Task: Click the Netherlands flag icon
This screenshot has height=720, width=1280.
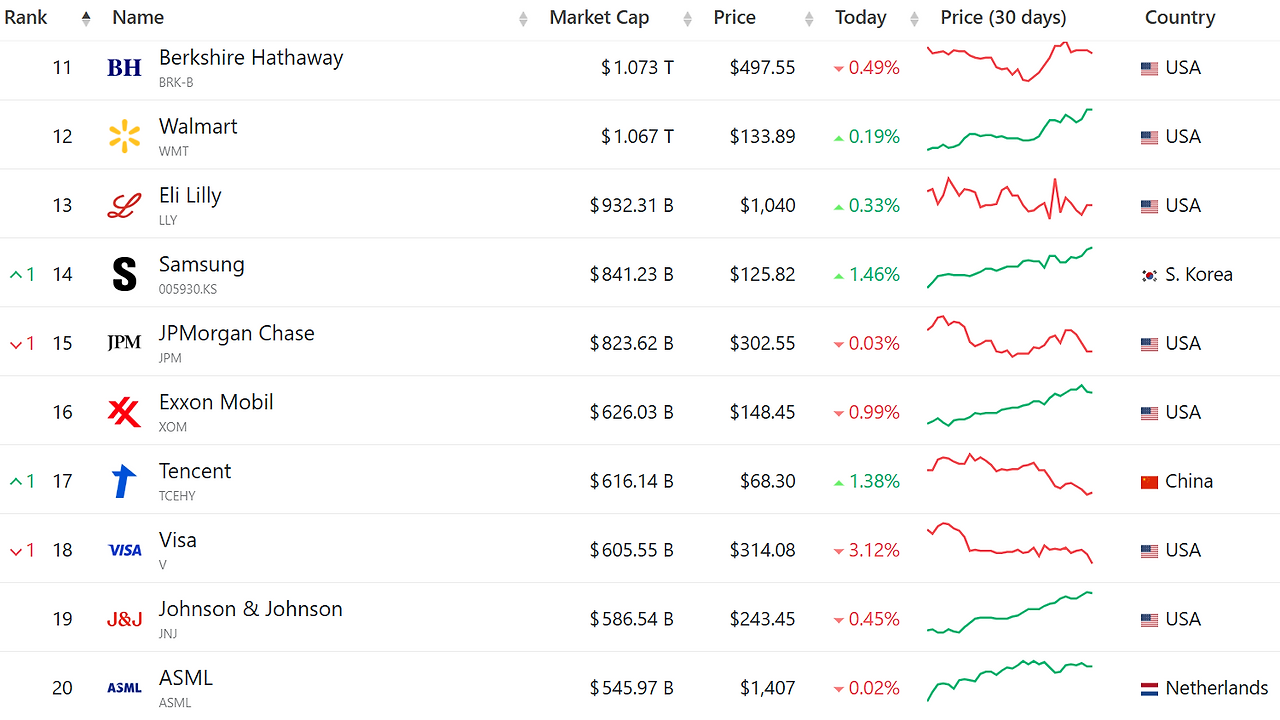Action: click(x=1149, y=689)
